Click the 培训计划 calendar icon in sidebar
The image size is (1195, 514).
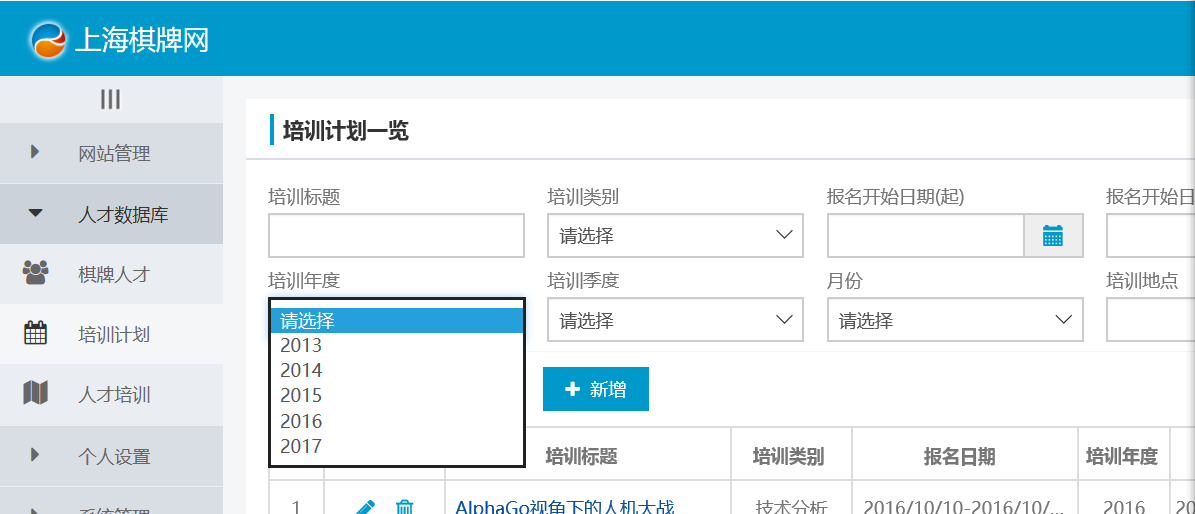[36, 334]
